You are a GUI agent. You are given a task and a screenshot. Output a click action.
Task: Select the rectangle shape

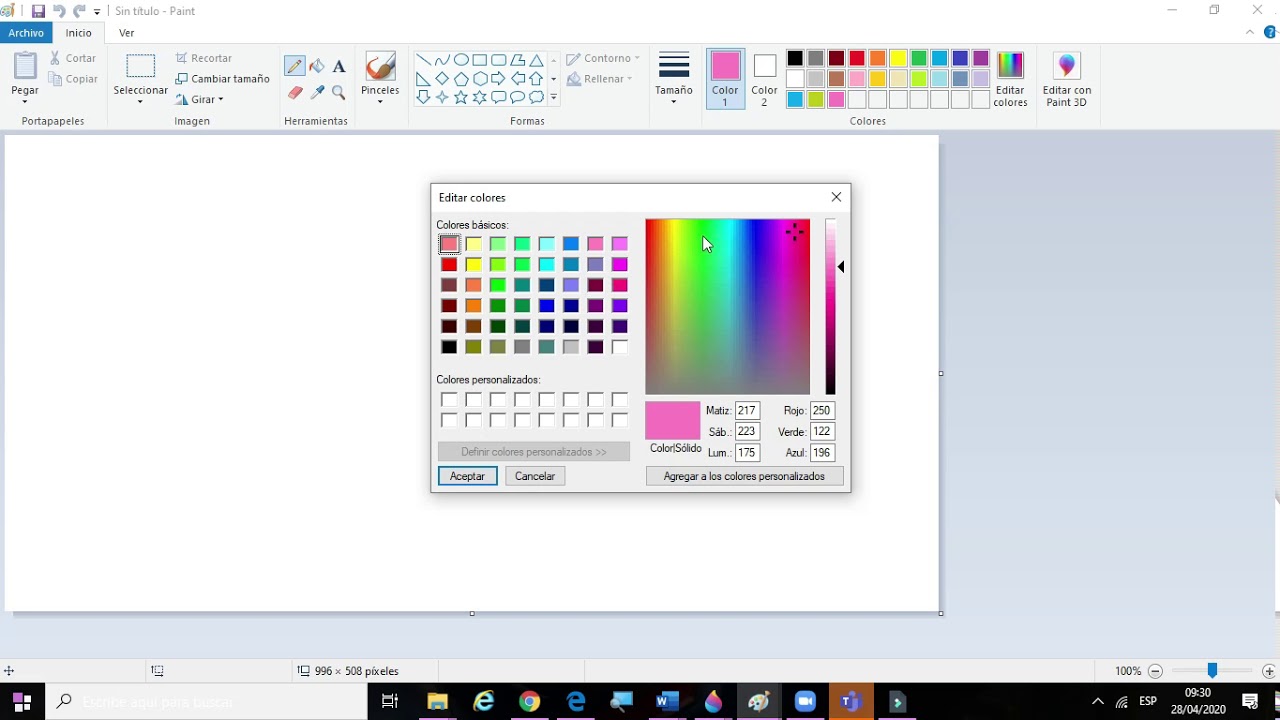pyautogui.click(x=480, y=60)
